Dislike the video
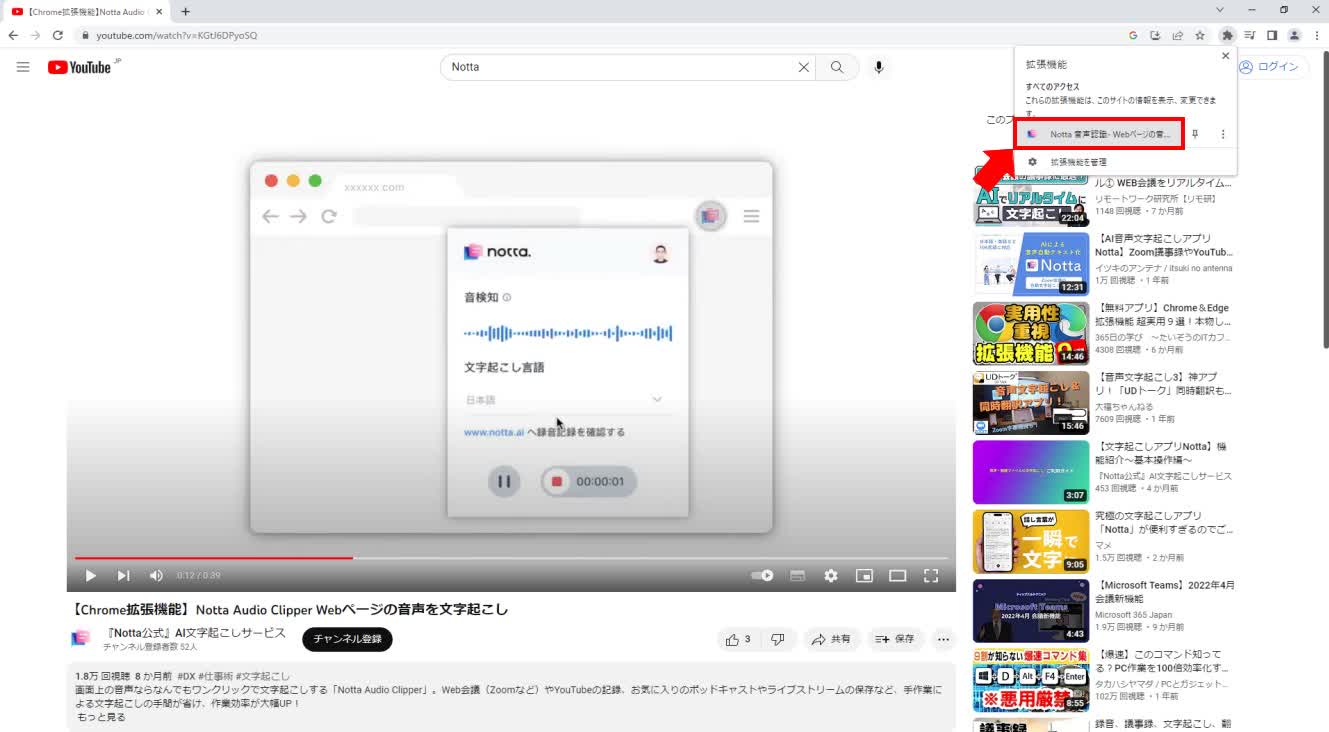The width and height of the screenshot is (1329, 732). point(778,639)
